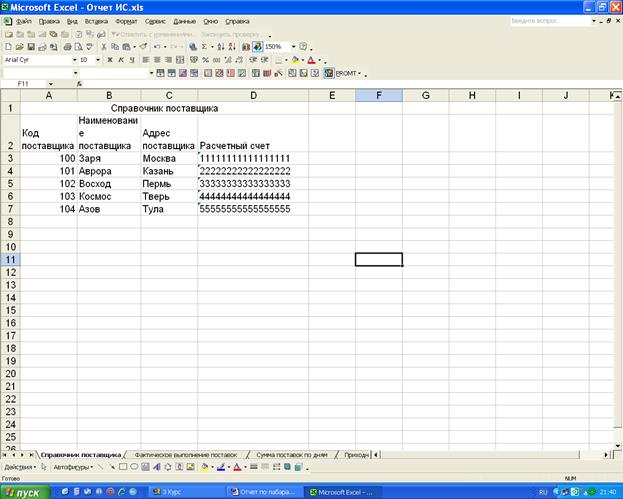This screenshot has width=623, height=499.
Task: Toggle Align Right button
Action: [x=168, y=60]
